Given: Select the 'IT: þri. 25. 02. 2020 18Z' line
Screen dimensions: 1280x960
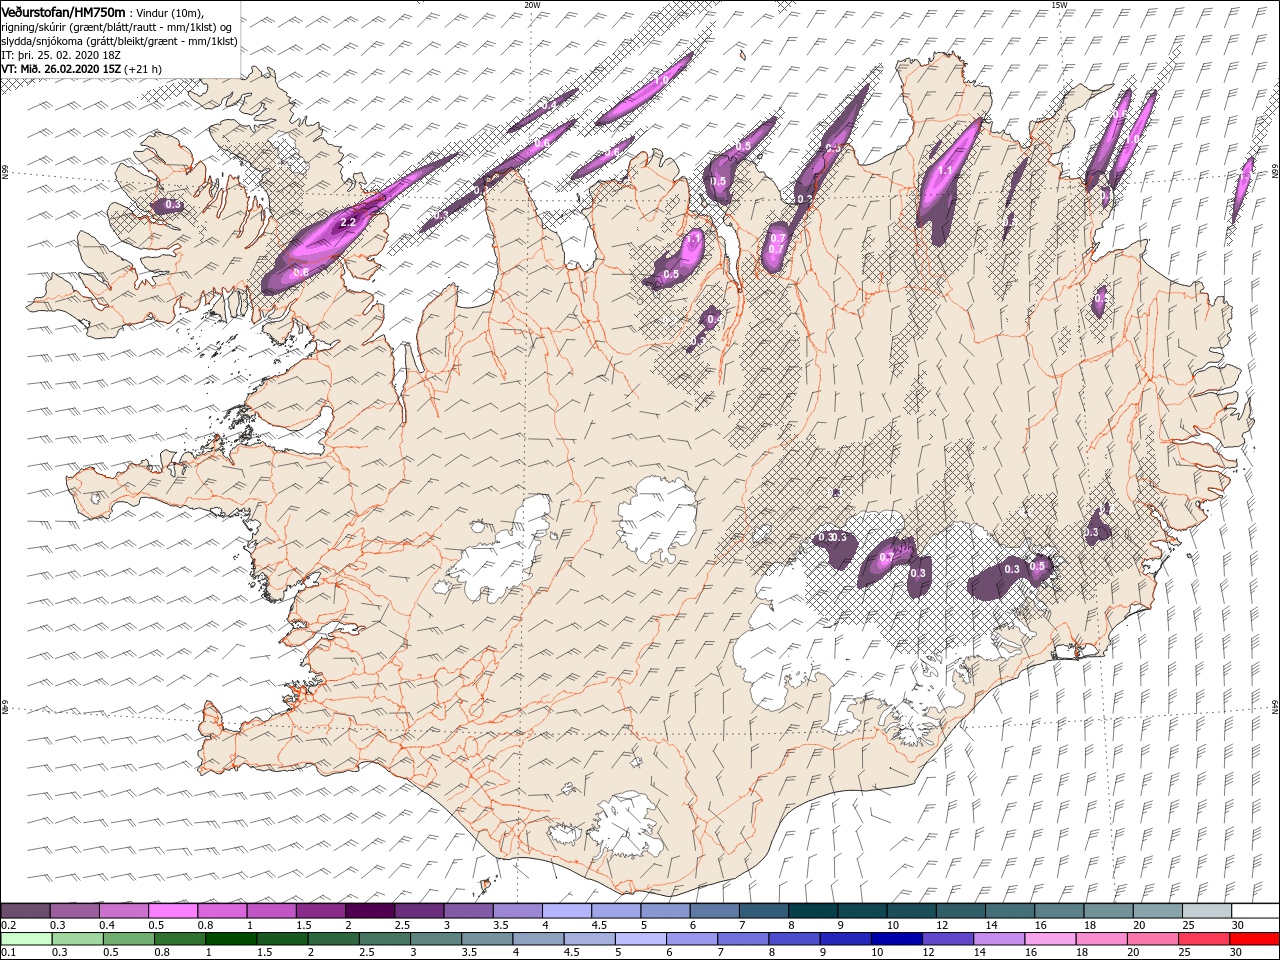Looking at the screenshot, I should (x=63, y=55).
